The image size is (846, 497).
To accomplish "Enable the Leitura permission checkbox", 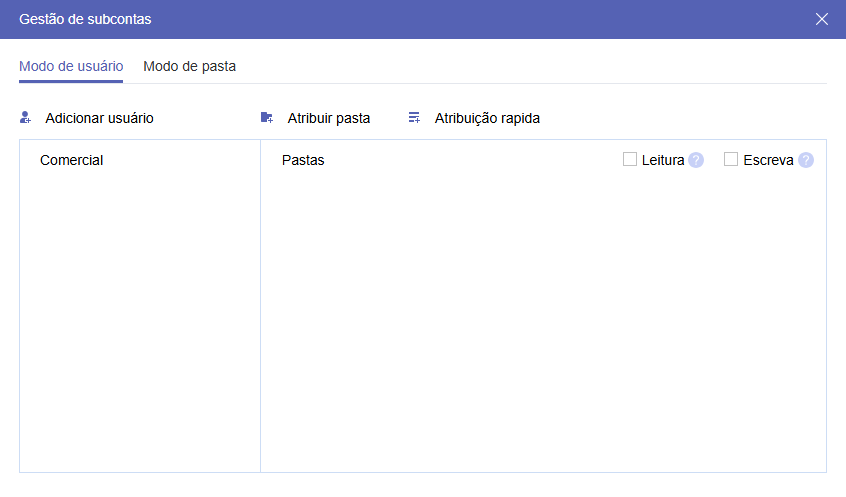I will [630, 159].
